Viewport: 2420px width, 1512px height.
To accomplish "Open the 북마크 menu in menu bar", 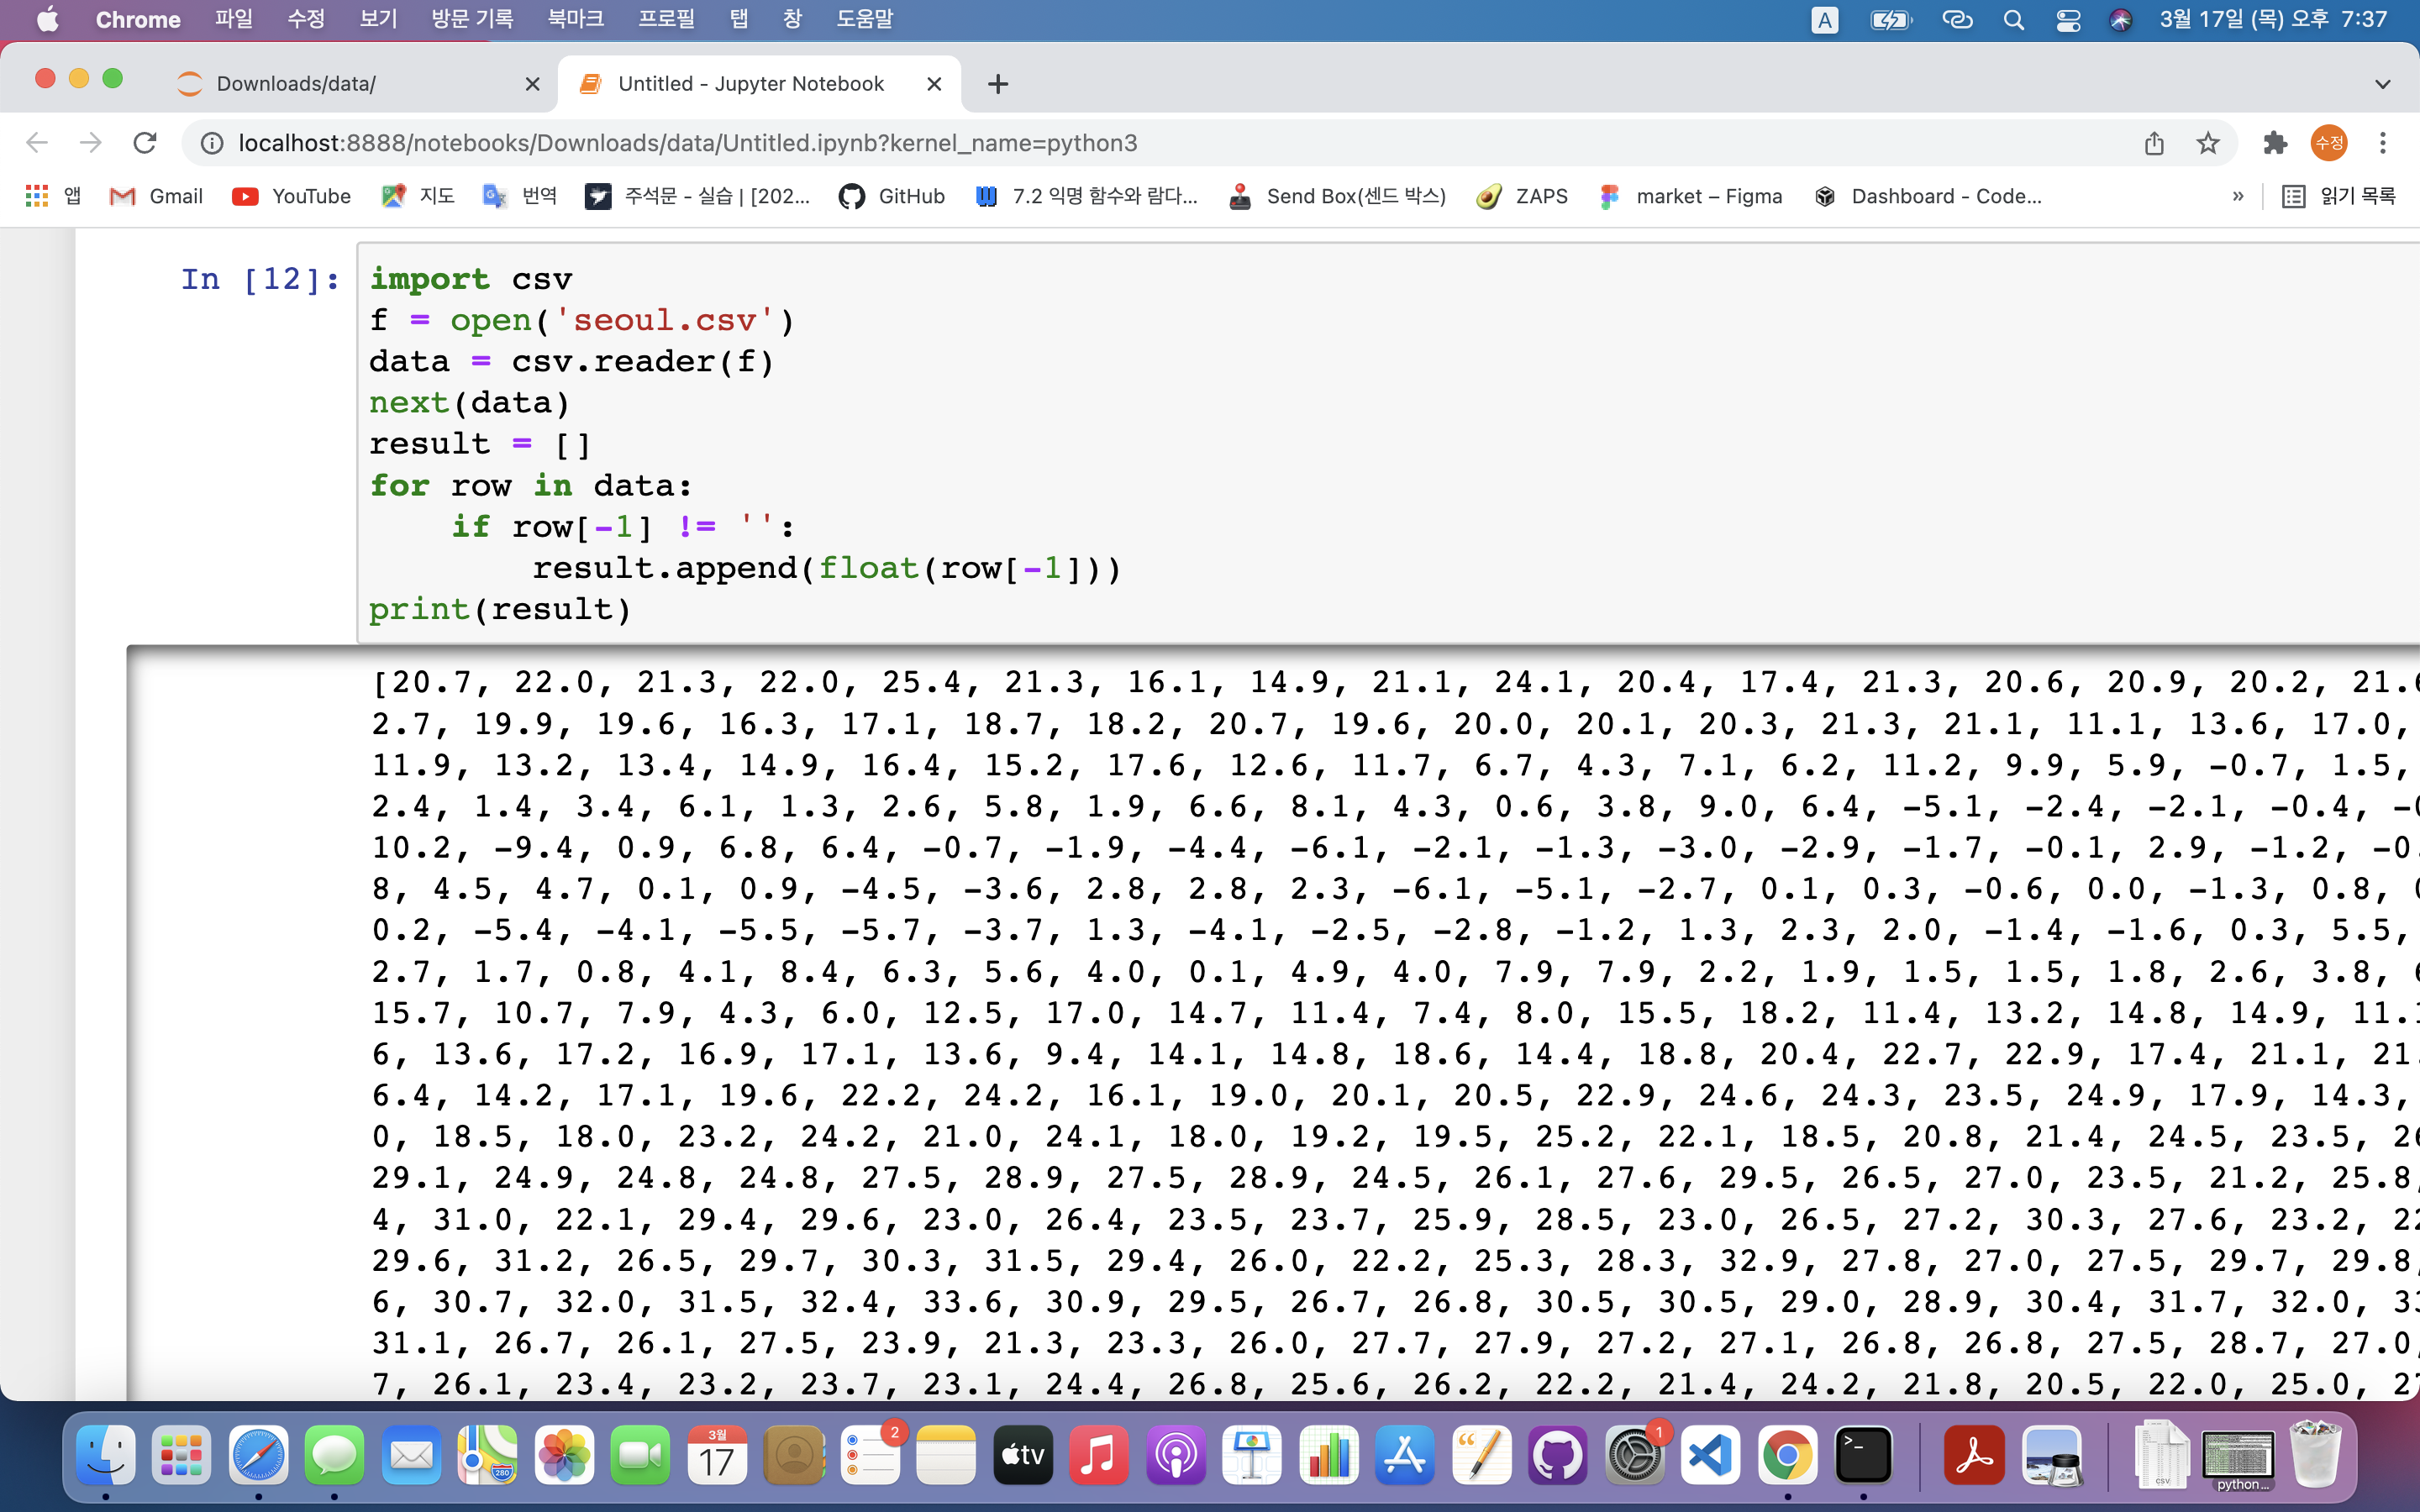I will (575, 20).
